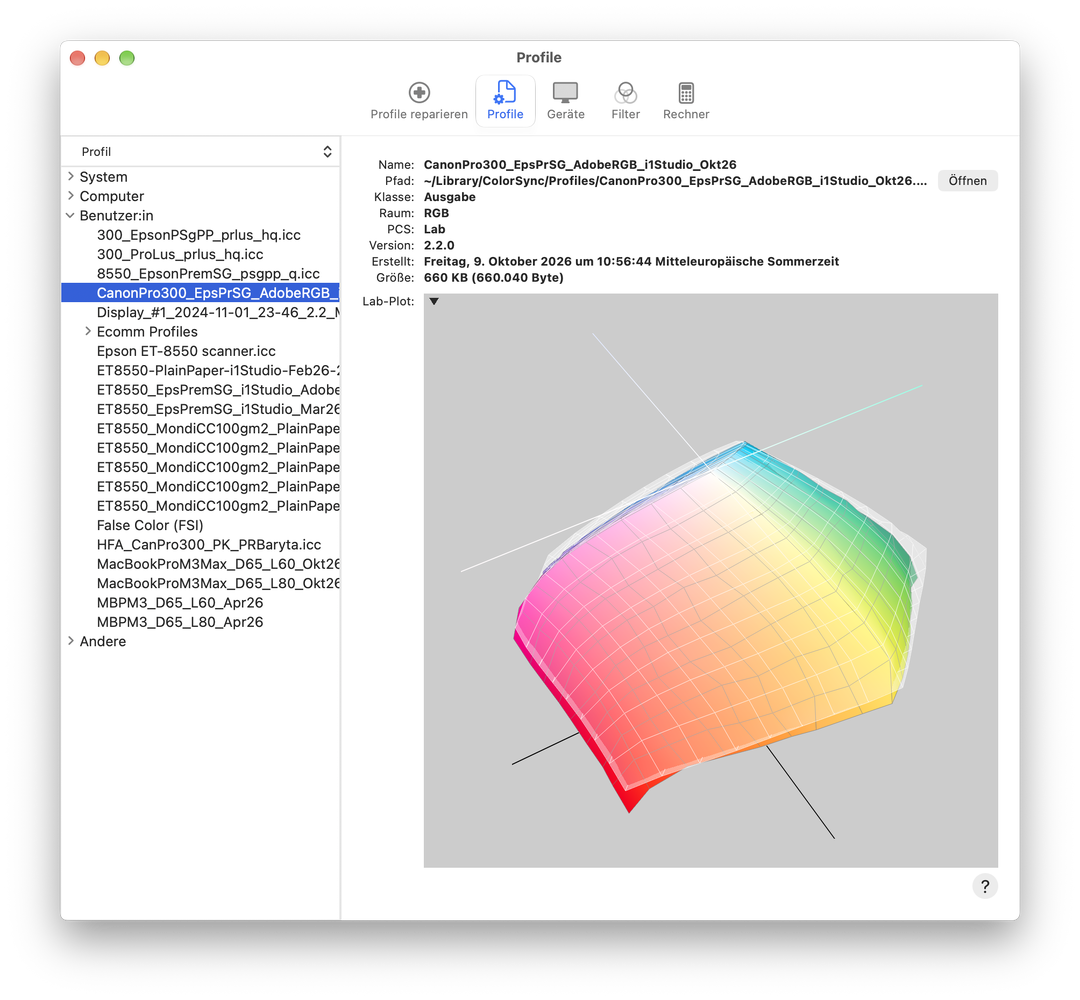Open the Profil sort dropdown
Screen dimensions: 1080x1000
(x=201, y=152)
